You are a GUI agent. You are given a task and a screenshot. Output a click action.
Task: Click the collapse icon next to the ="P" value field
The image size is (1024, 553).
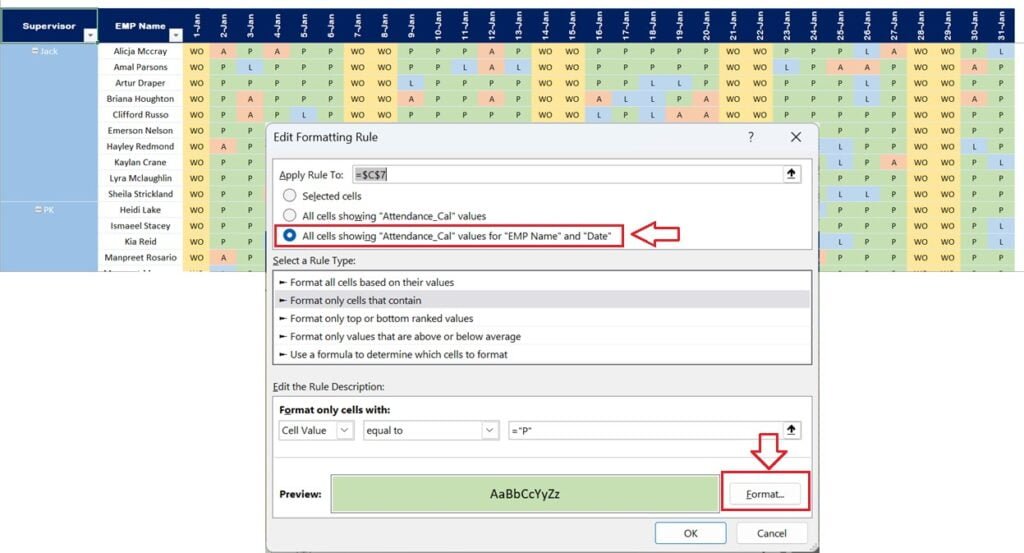pos(791,430)
